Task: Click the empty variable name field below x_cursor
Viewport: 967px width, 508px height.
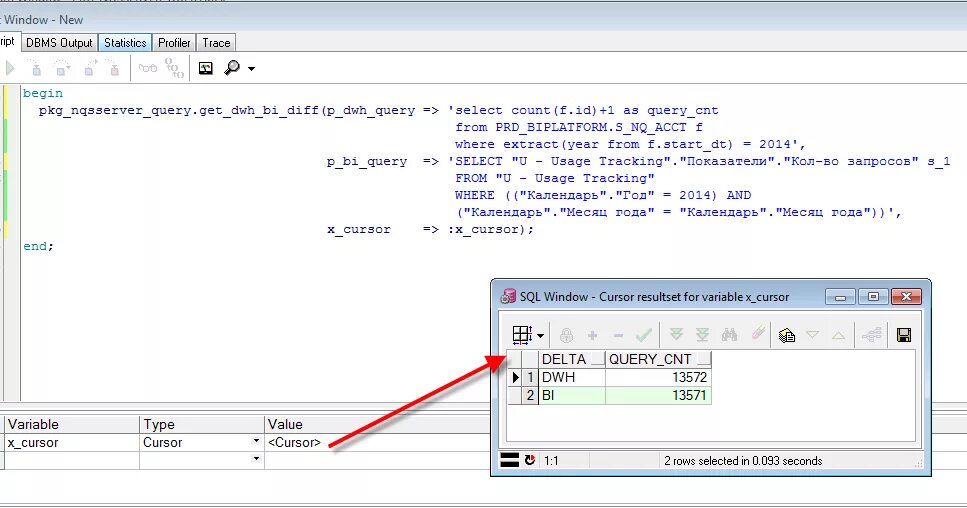Action: coord(72,460)
